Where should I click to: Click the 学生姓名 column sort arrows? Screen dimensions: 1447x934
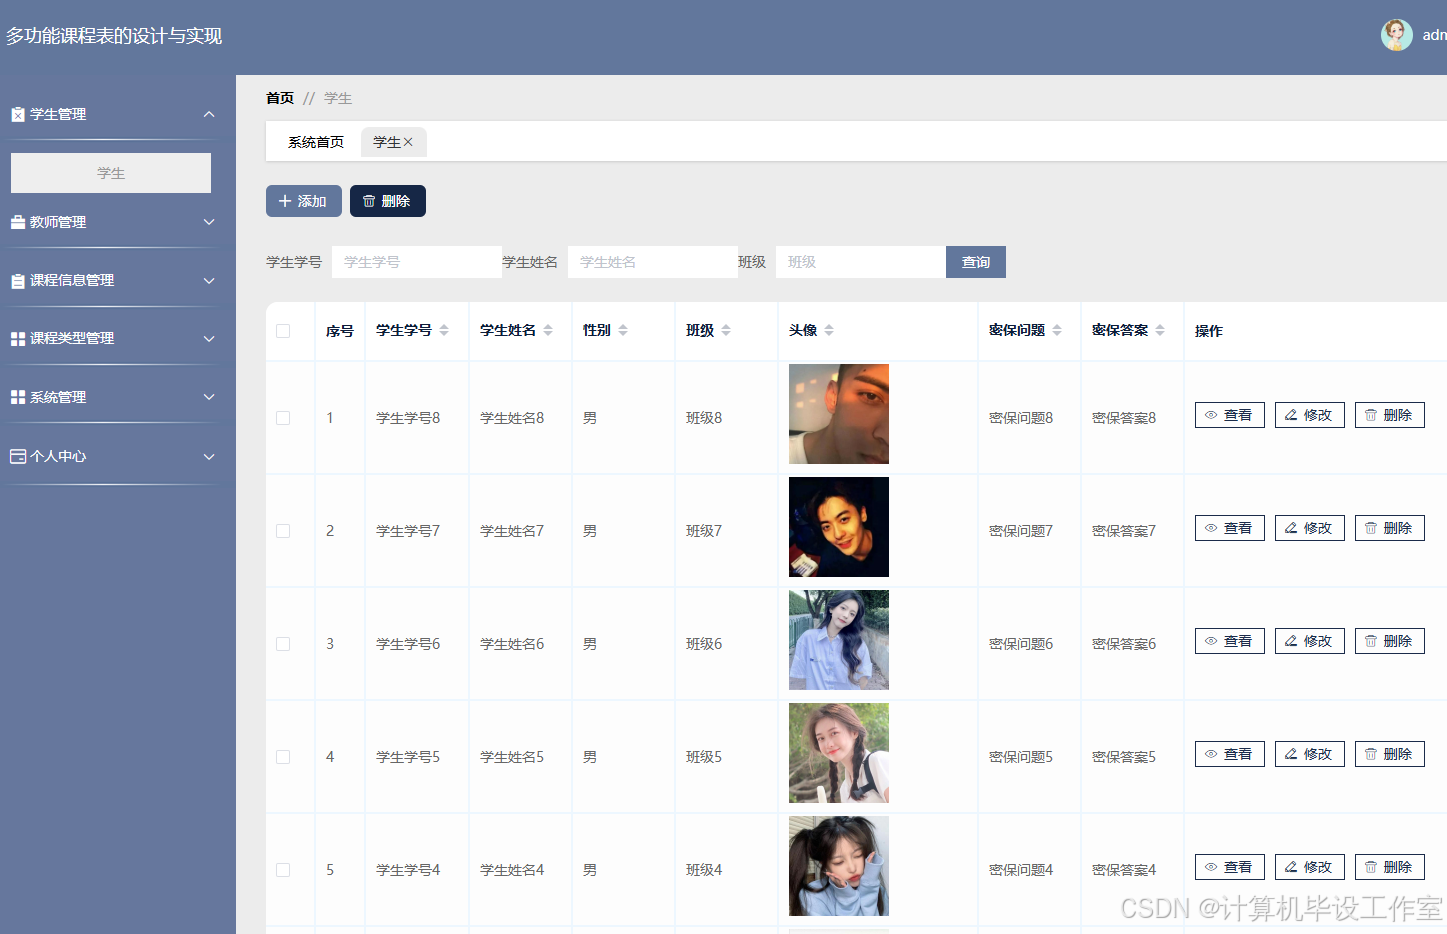pos(548,330)
